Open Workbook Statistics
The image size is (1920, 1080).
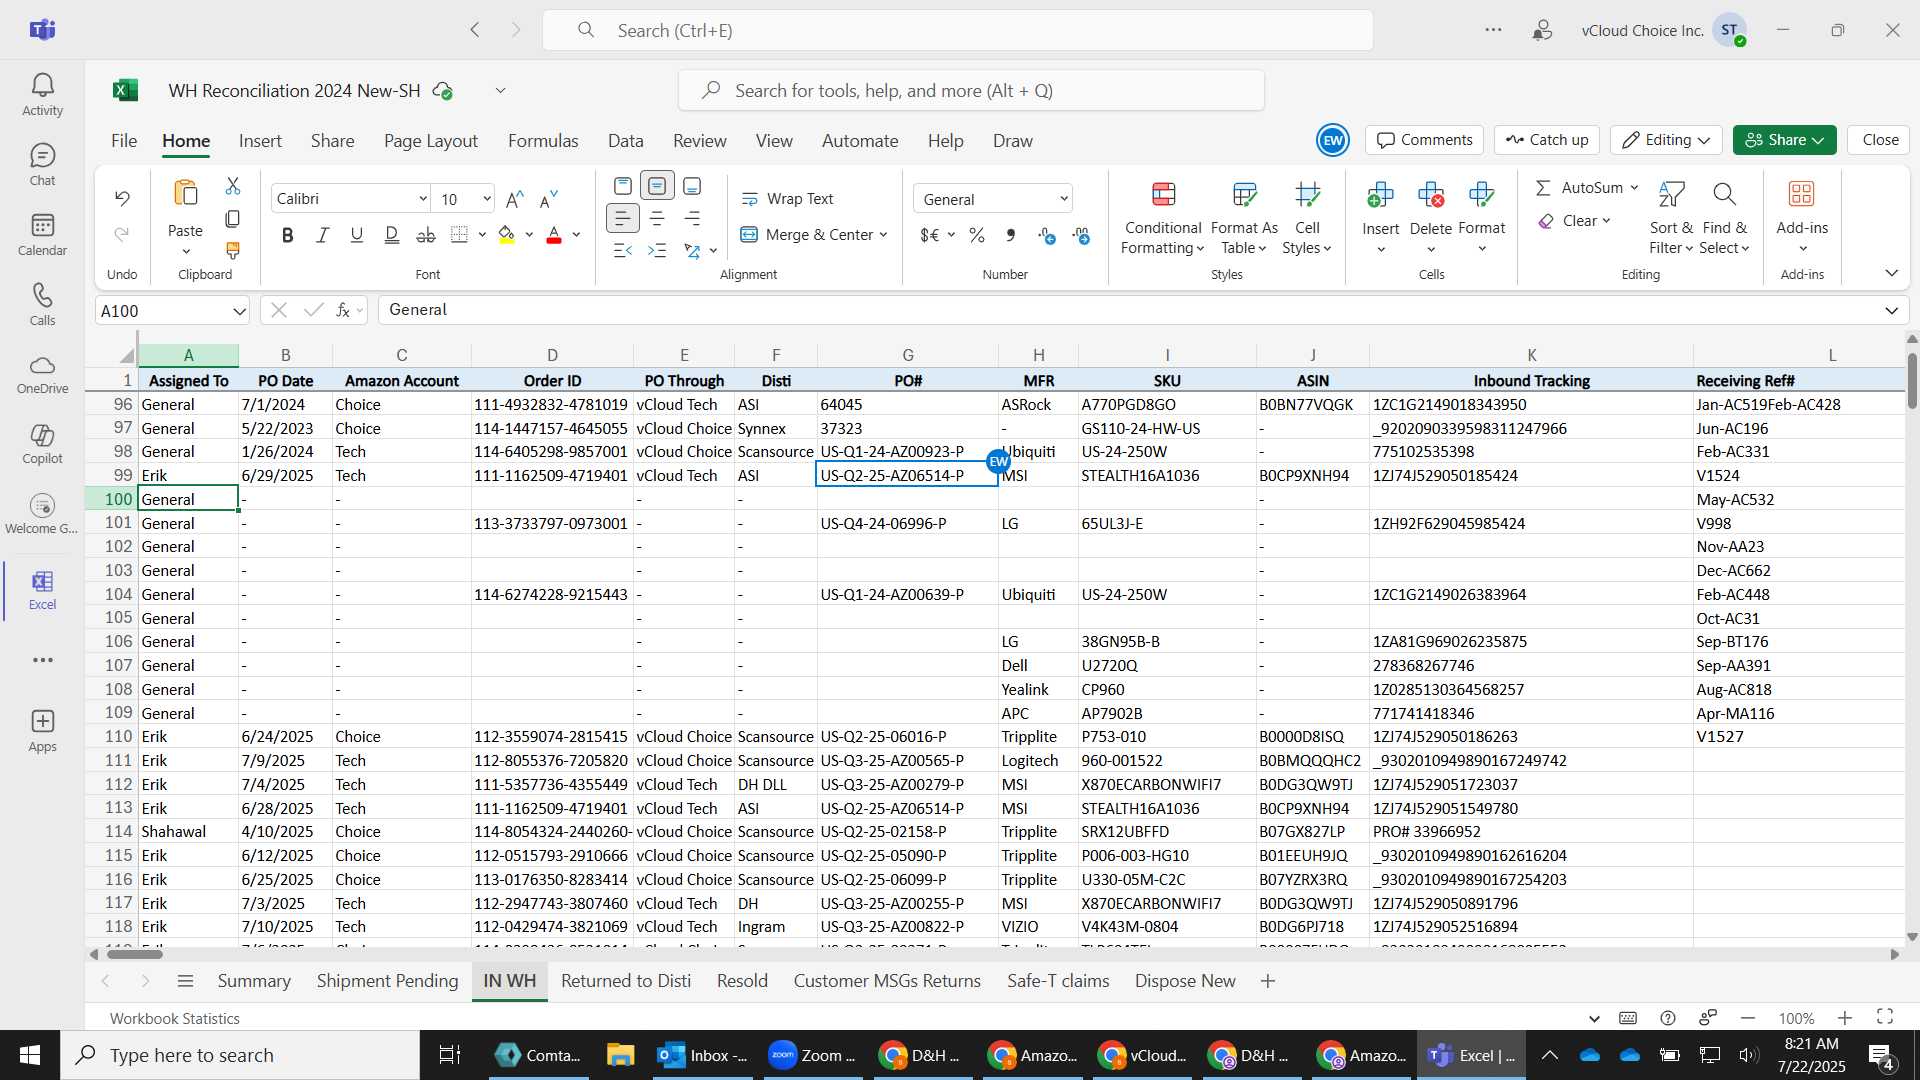coord(175,1018)
